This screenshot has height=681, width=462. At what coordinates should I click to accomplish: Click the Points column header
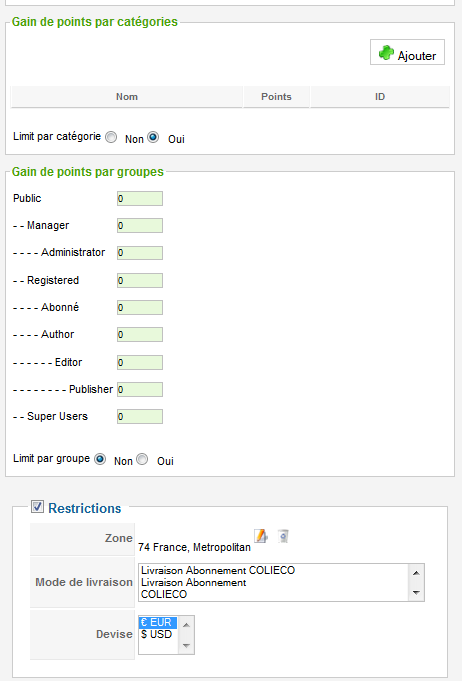pyautogui.click(x=276, y=97)
